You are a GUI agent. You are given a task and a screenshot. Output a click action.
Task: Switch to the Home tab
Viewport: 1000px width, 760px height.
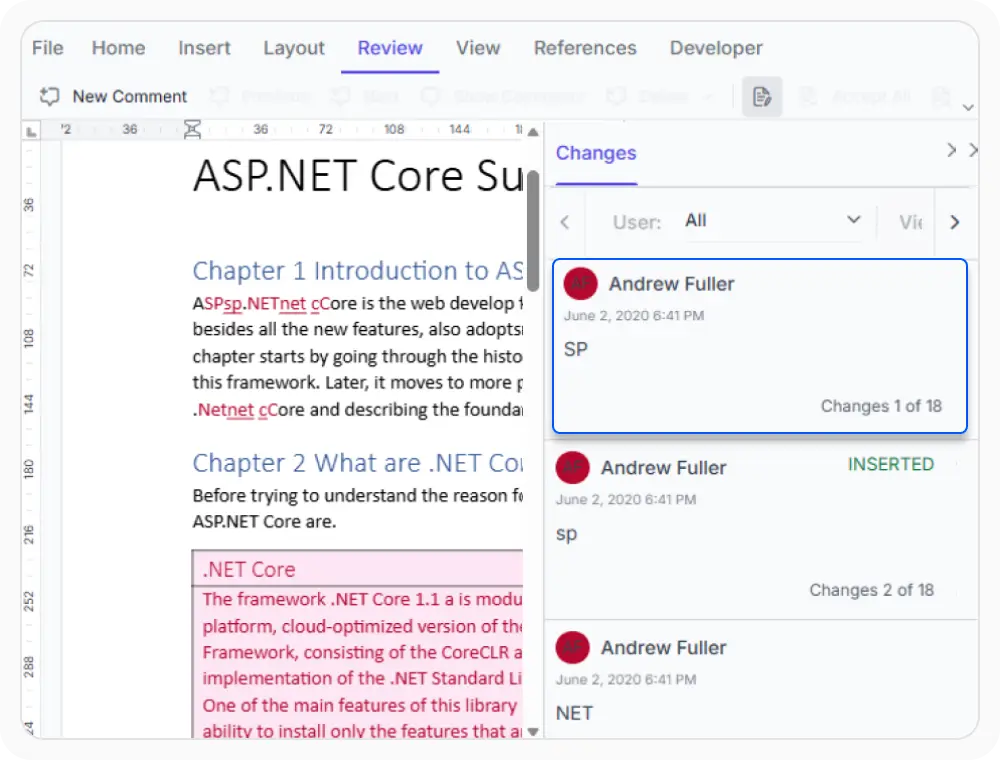(x=119, y=48)
